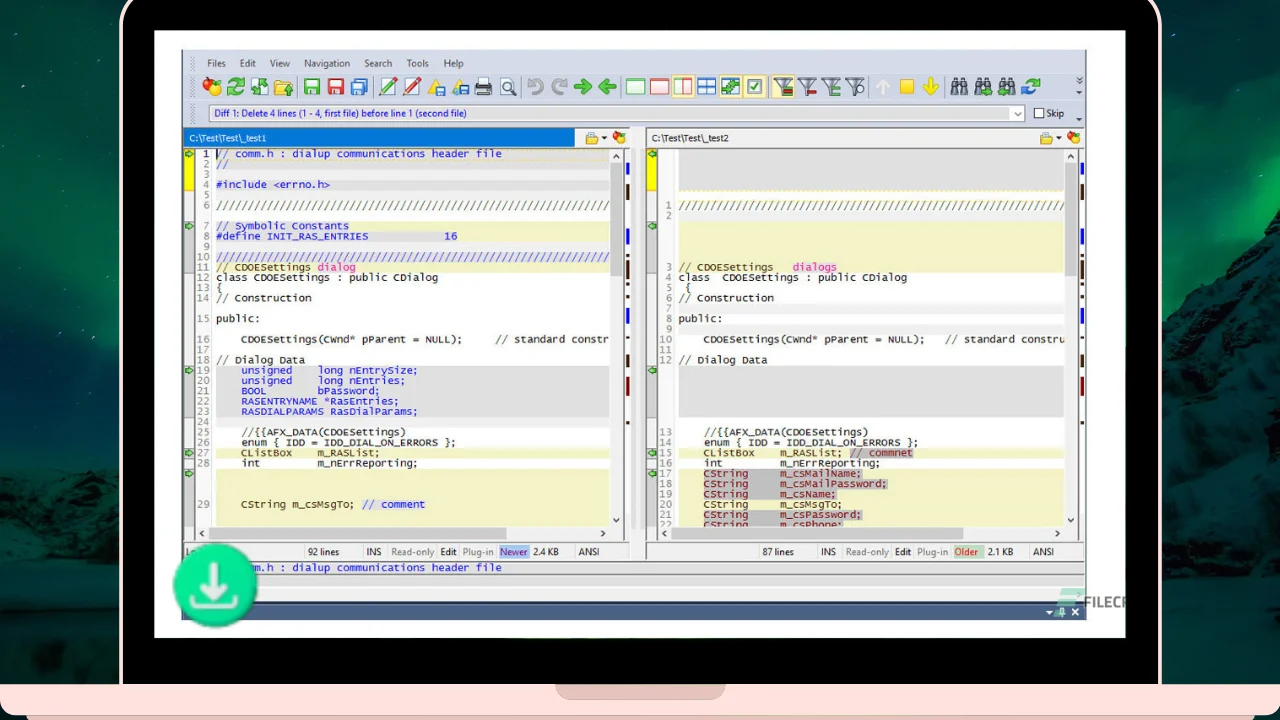Save second file using red disk icon
This screenshot has width=1280, height=720.
tap(336, 87)
